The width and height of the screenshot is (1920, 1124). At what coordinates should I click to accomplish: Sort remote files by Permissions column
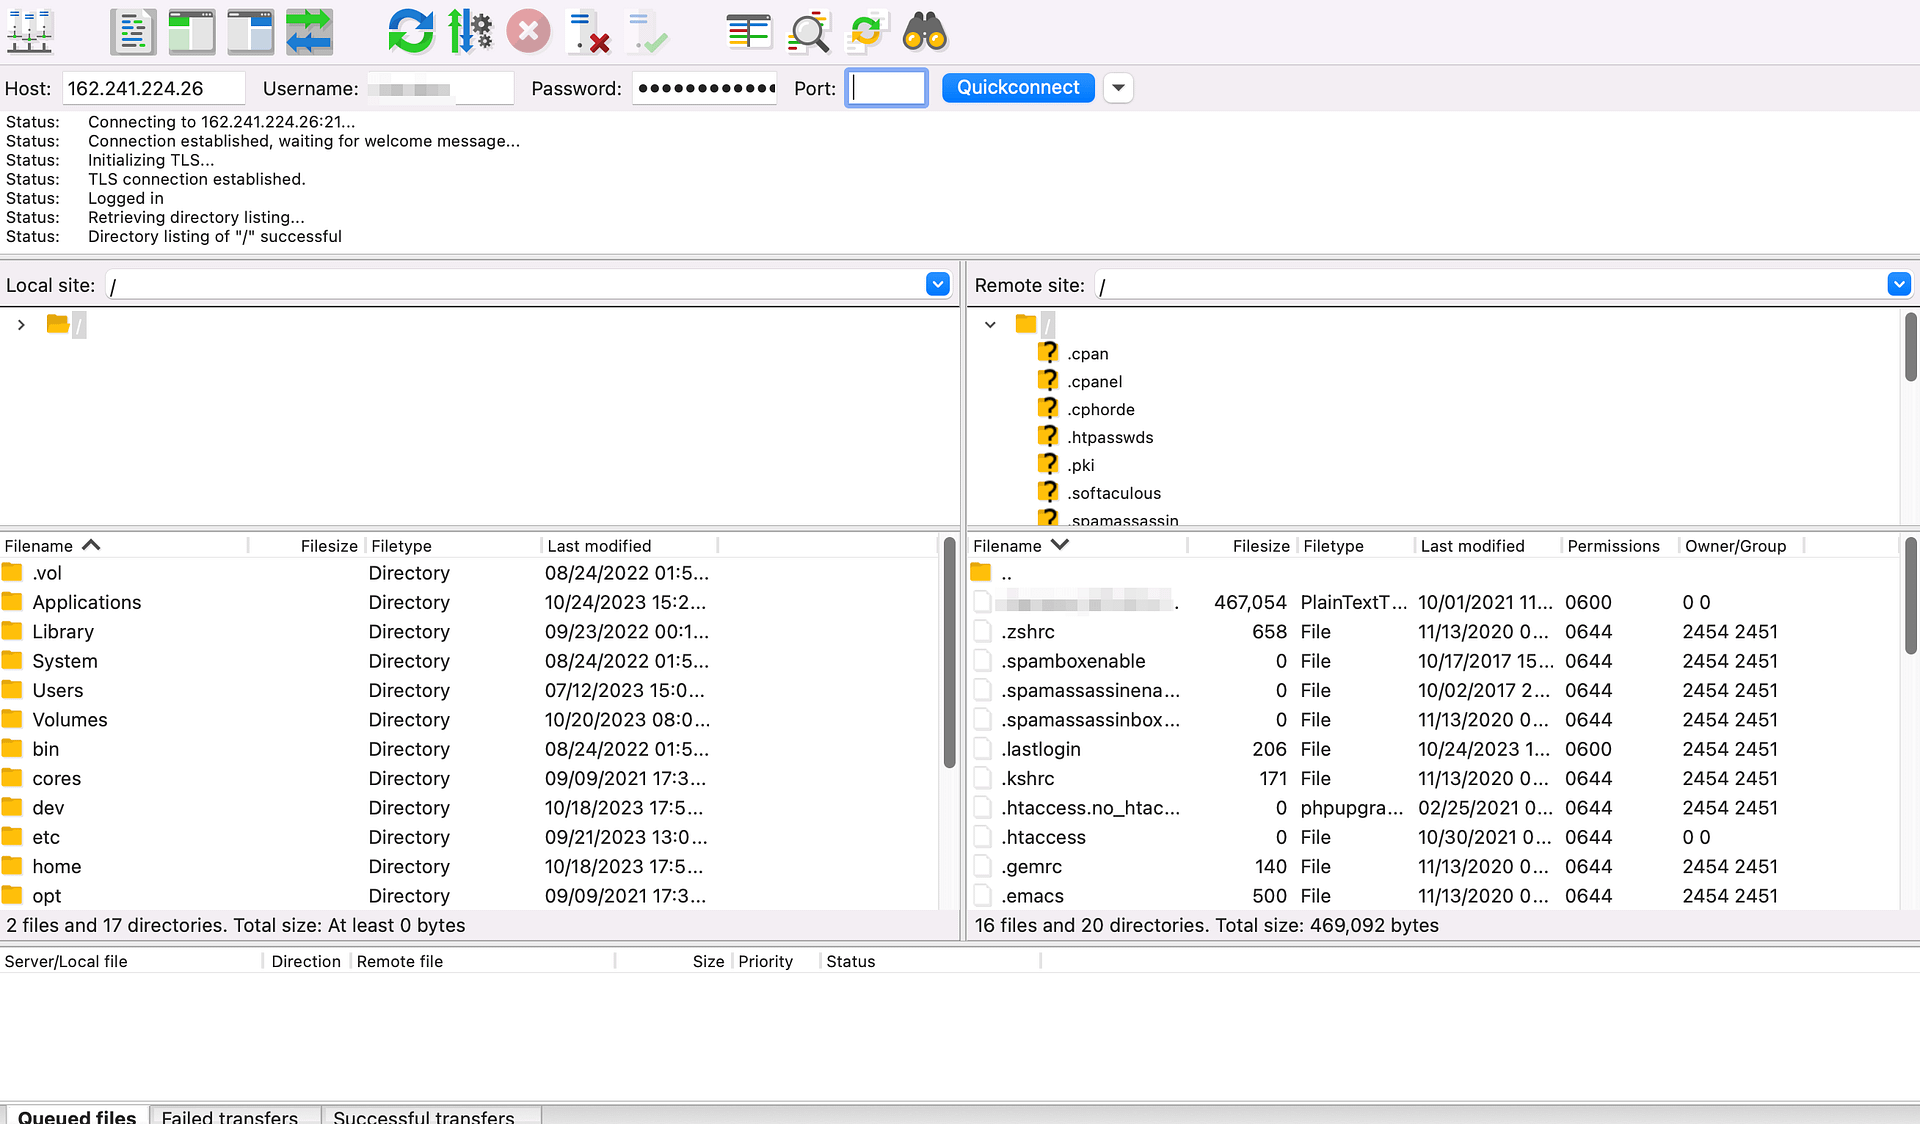click(x=1613, y=546)
